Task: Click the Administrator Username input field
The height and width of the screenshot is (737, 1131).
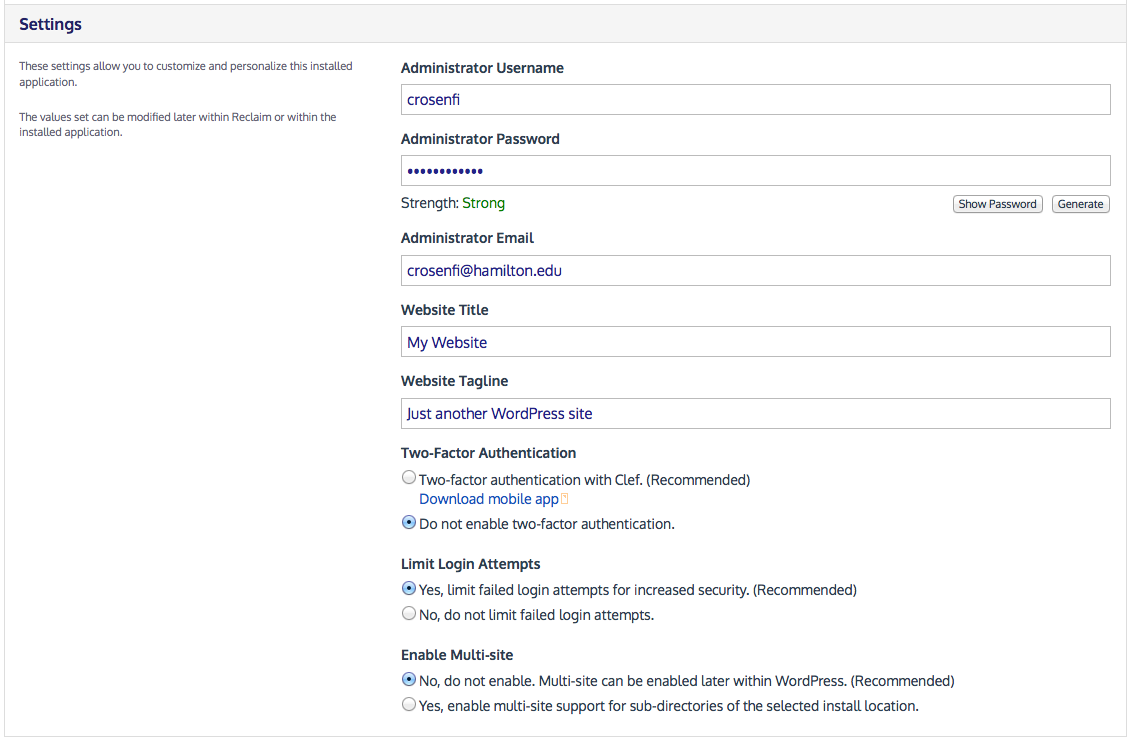Action: (x=755, y=100)
